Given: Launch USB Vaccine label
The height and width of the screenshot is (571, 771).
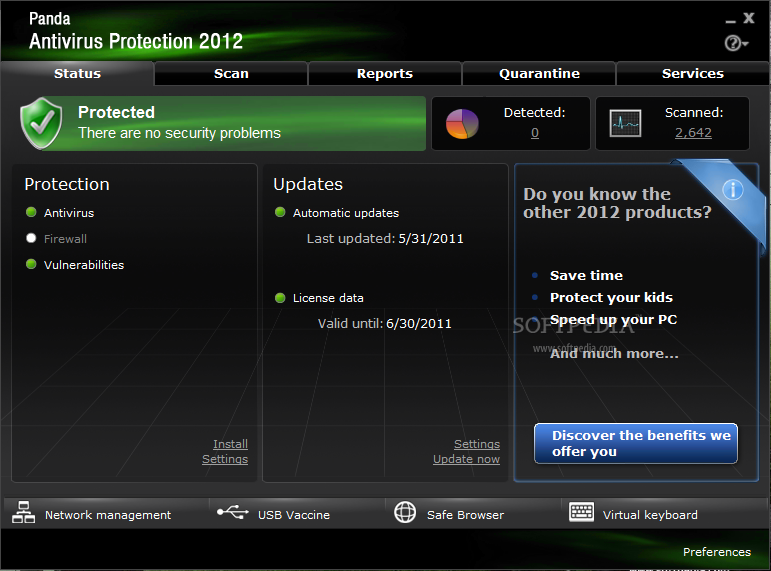Looking at the screenshot, I should pos(294,515).
